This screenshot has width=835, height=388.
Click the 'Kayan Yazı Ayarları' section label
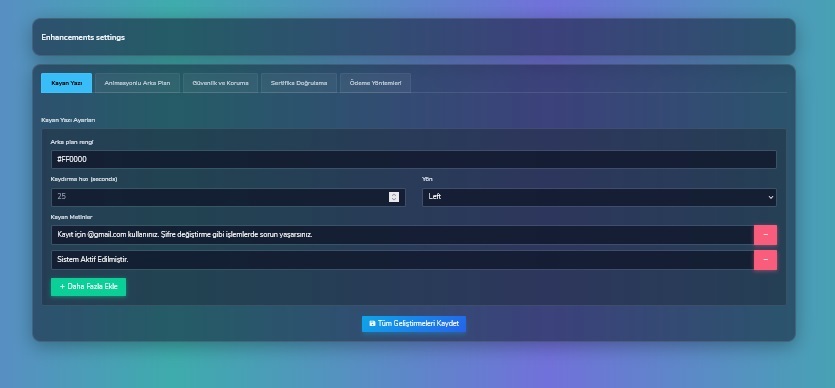[68, 120]
